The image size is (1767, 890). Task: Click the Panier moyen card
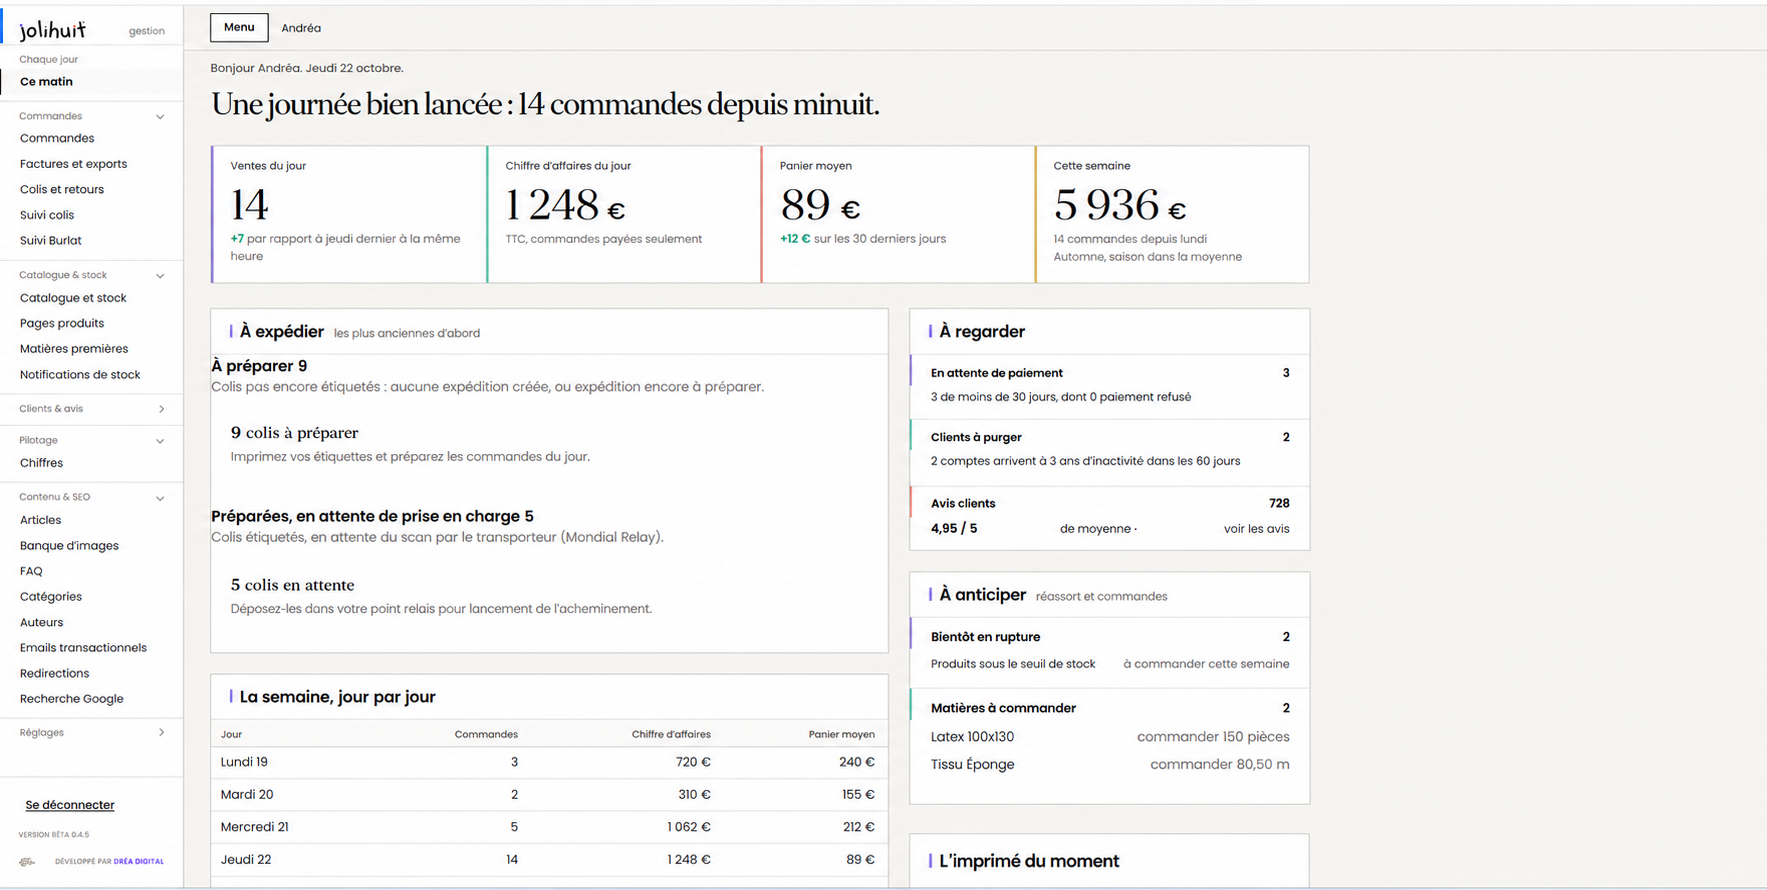coord(898,214)
